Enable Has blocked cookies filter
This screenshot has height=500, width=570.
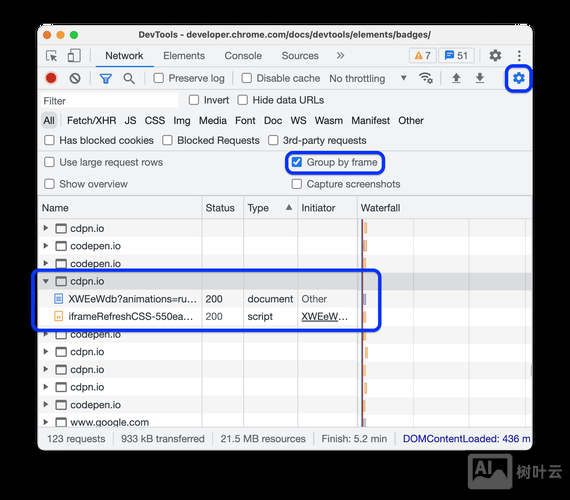tap(49, 140)
